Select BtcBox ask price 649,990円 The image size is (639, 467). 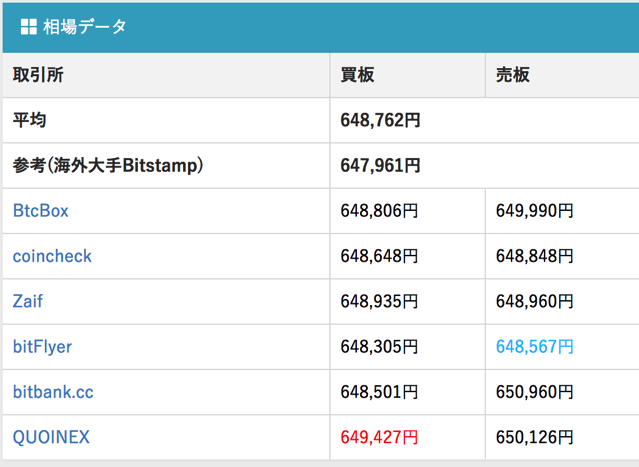tap(535, 211)
